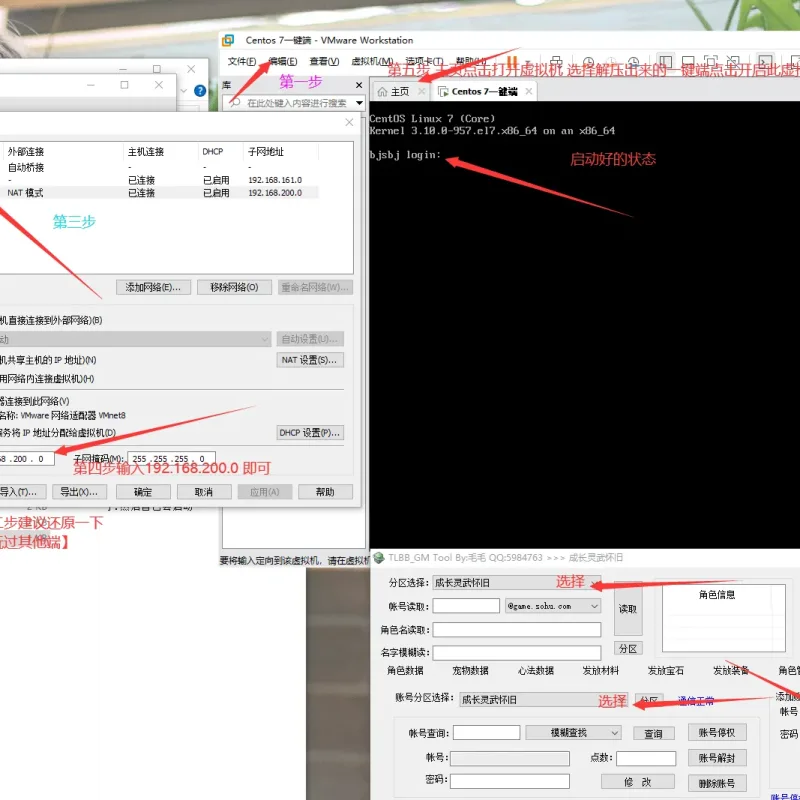
Task: Open the arrow next to the pause icon
Action: coord(528,63)
